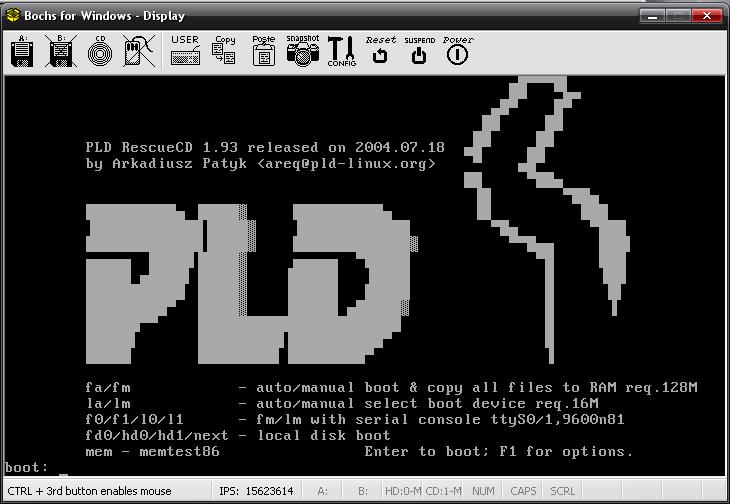
Task: Click the 'la/lm' boot option line
Action: (x=342, y=403)
